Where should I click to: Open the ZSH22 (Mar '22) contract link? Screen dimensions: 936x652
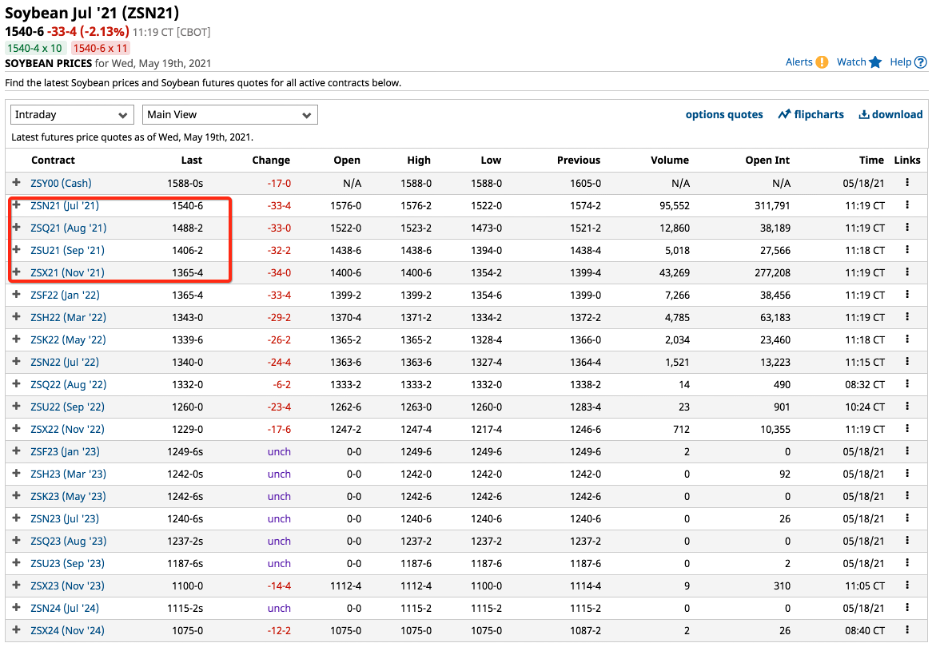pyautogui.click(x=68, y=318)
